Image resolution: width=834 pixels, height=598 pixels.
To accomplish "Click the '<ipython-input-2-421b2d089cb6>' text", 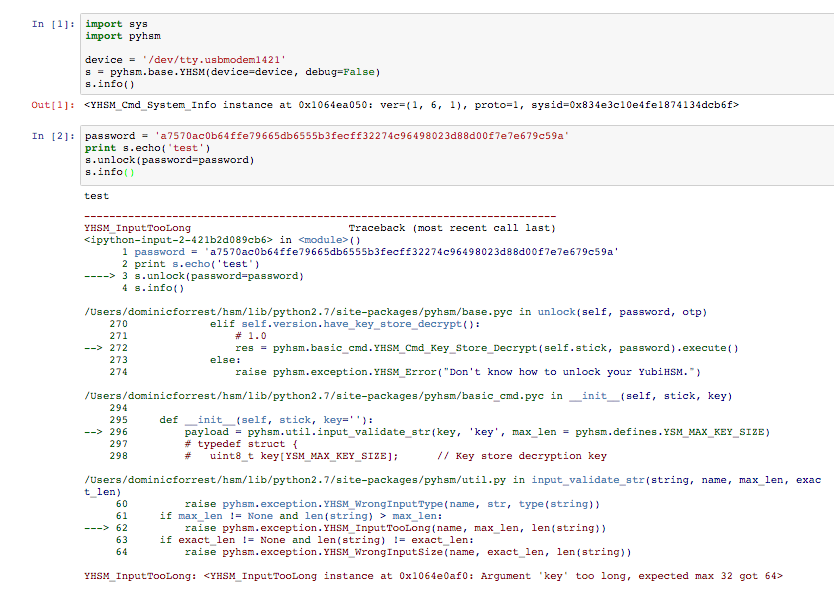I will coord(178,240).
